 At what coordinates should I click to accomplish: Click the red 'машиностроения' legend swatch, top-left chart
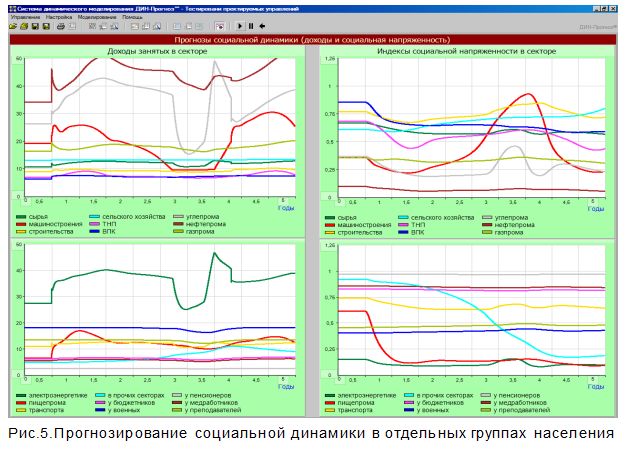tap(23, 225)
